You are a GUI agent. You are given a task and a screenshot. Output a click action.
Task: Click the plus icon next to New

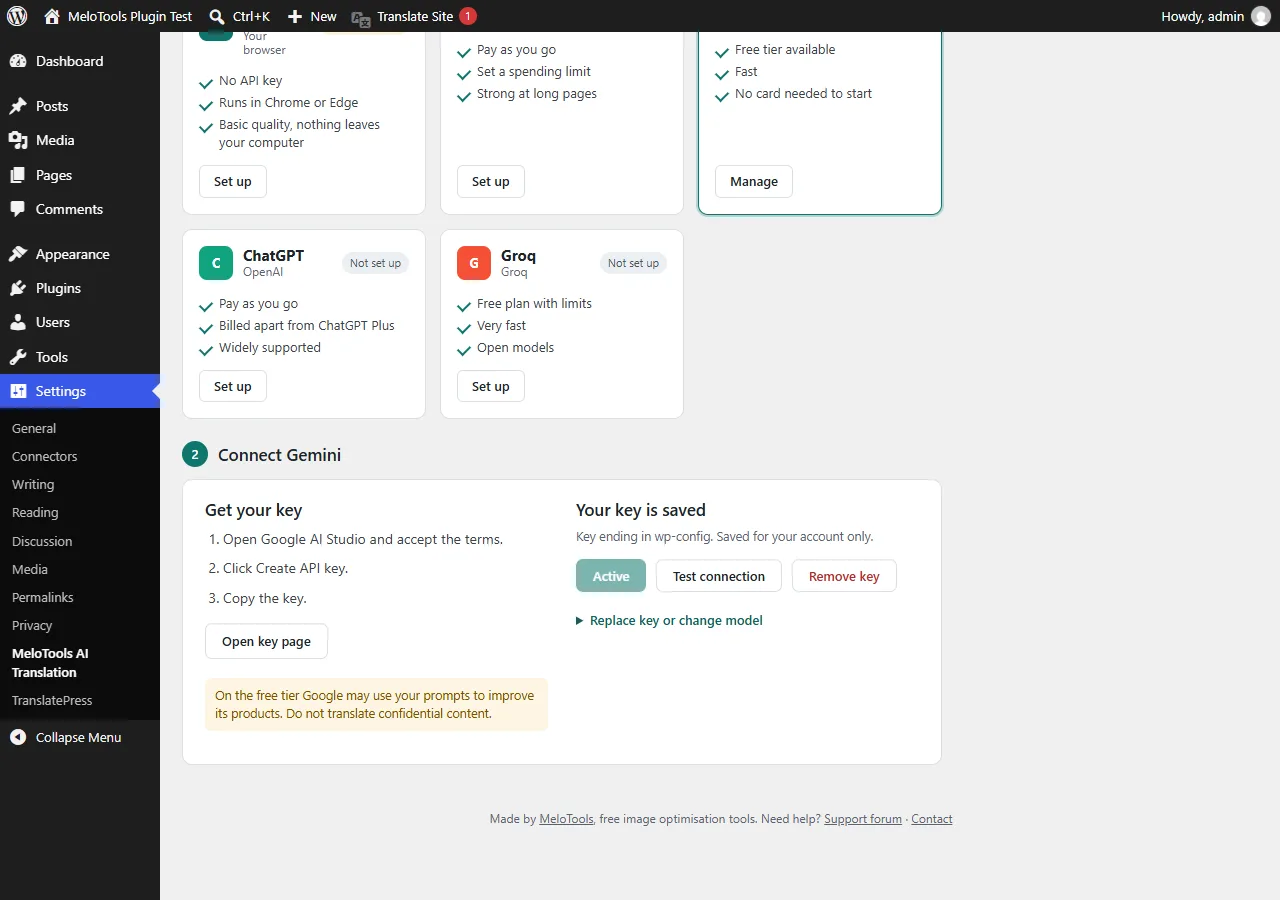(294, 16)
